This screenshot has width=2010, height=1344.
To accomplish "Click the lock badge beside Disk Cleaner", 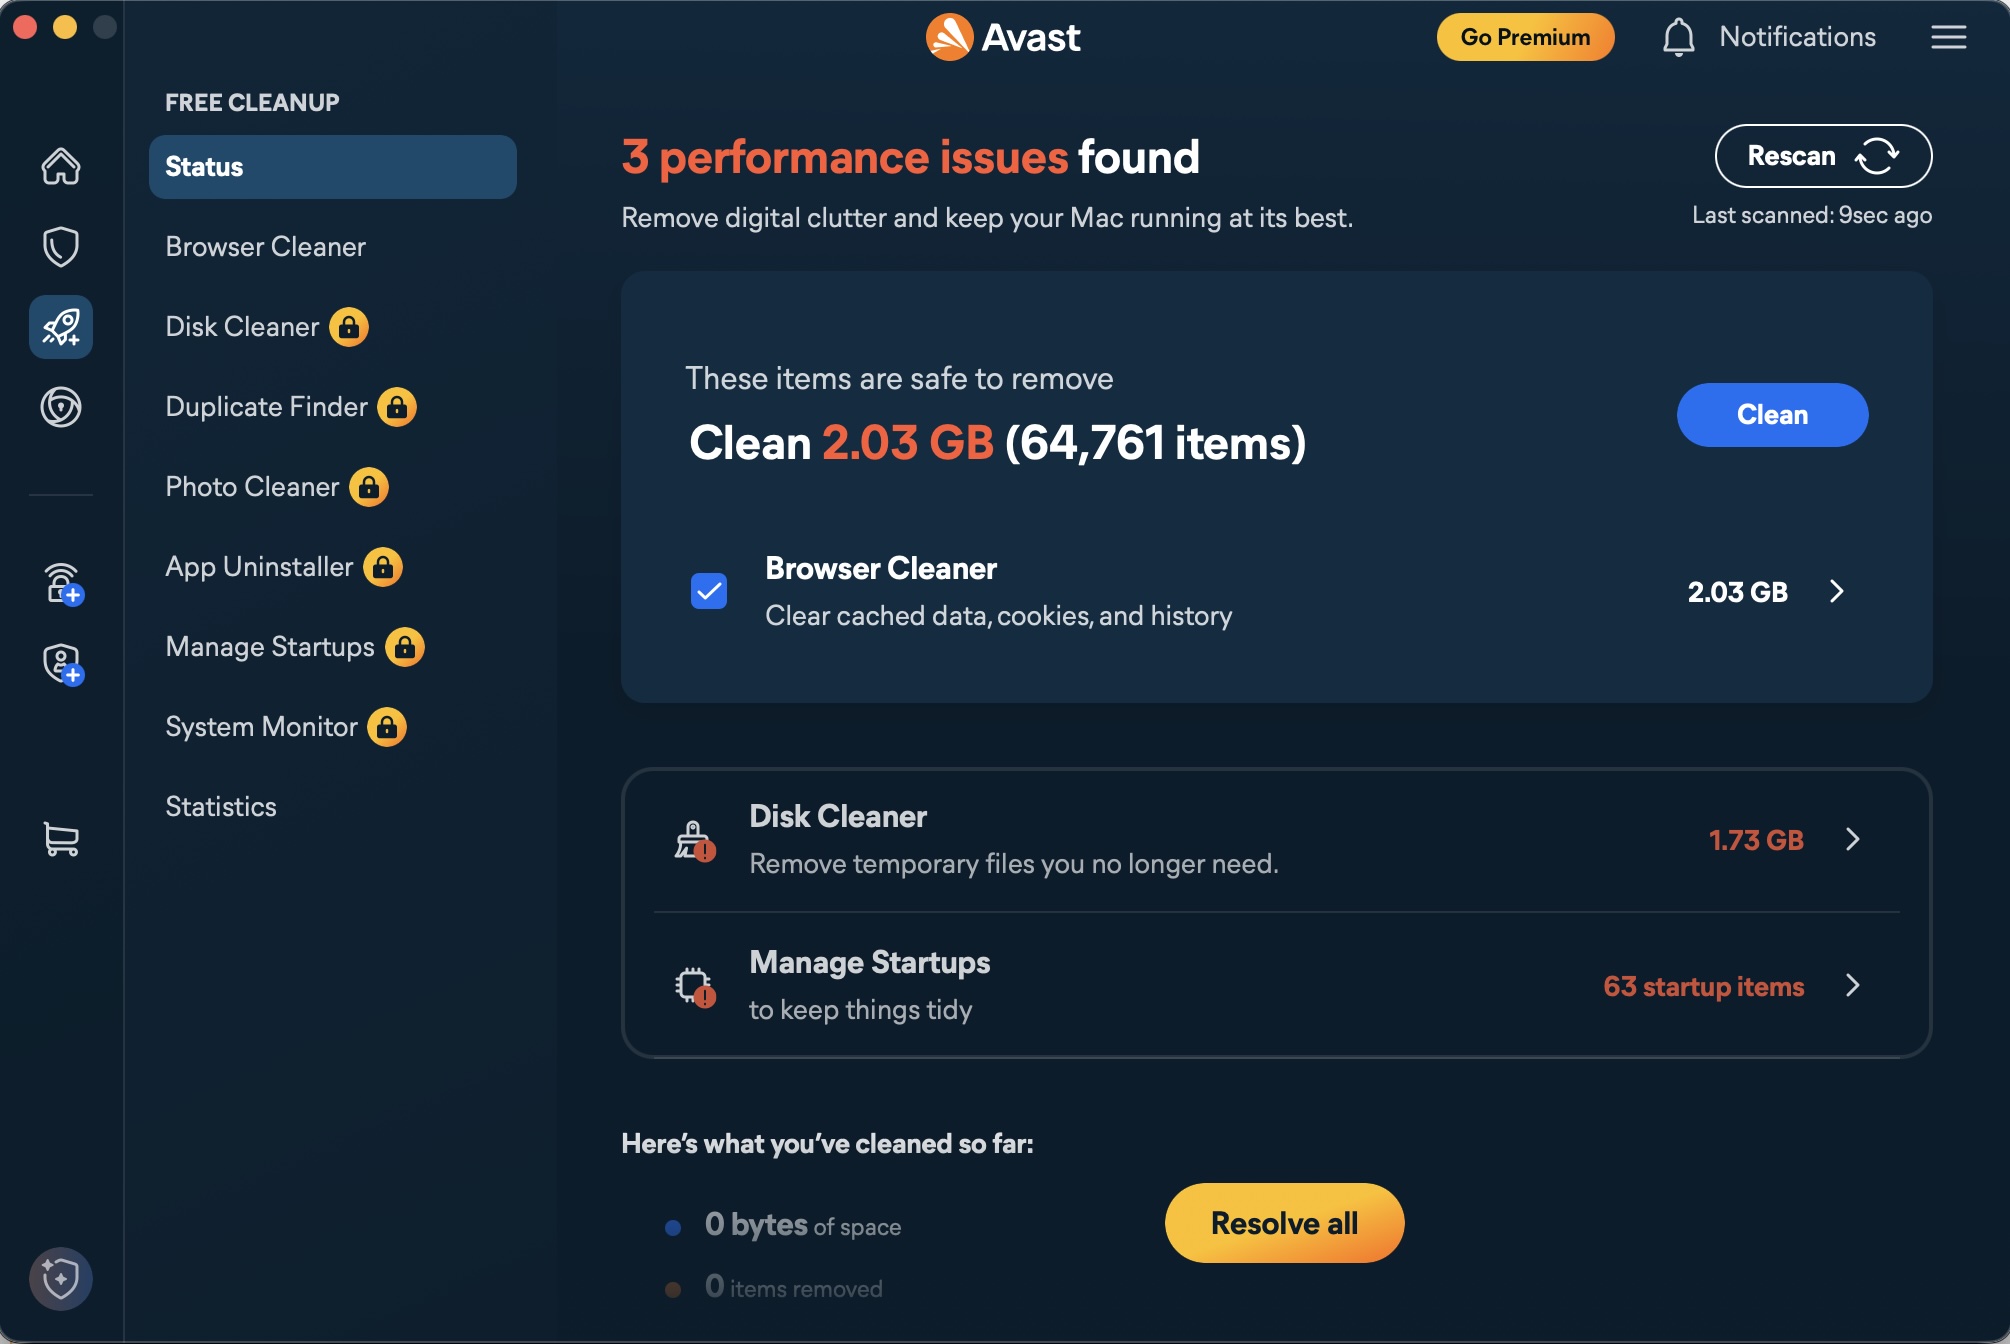I will pyautogui.click(x=349, y=327).
